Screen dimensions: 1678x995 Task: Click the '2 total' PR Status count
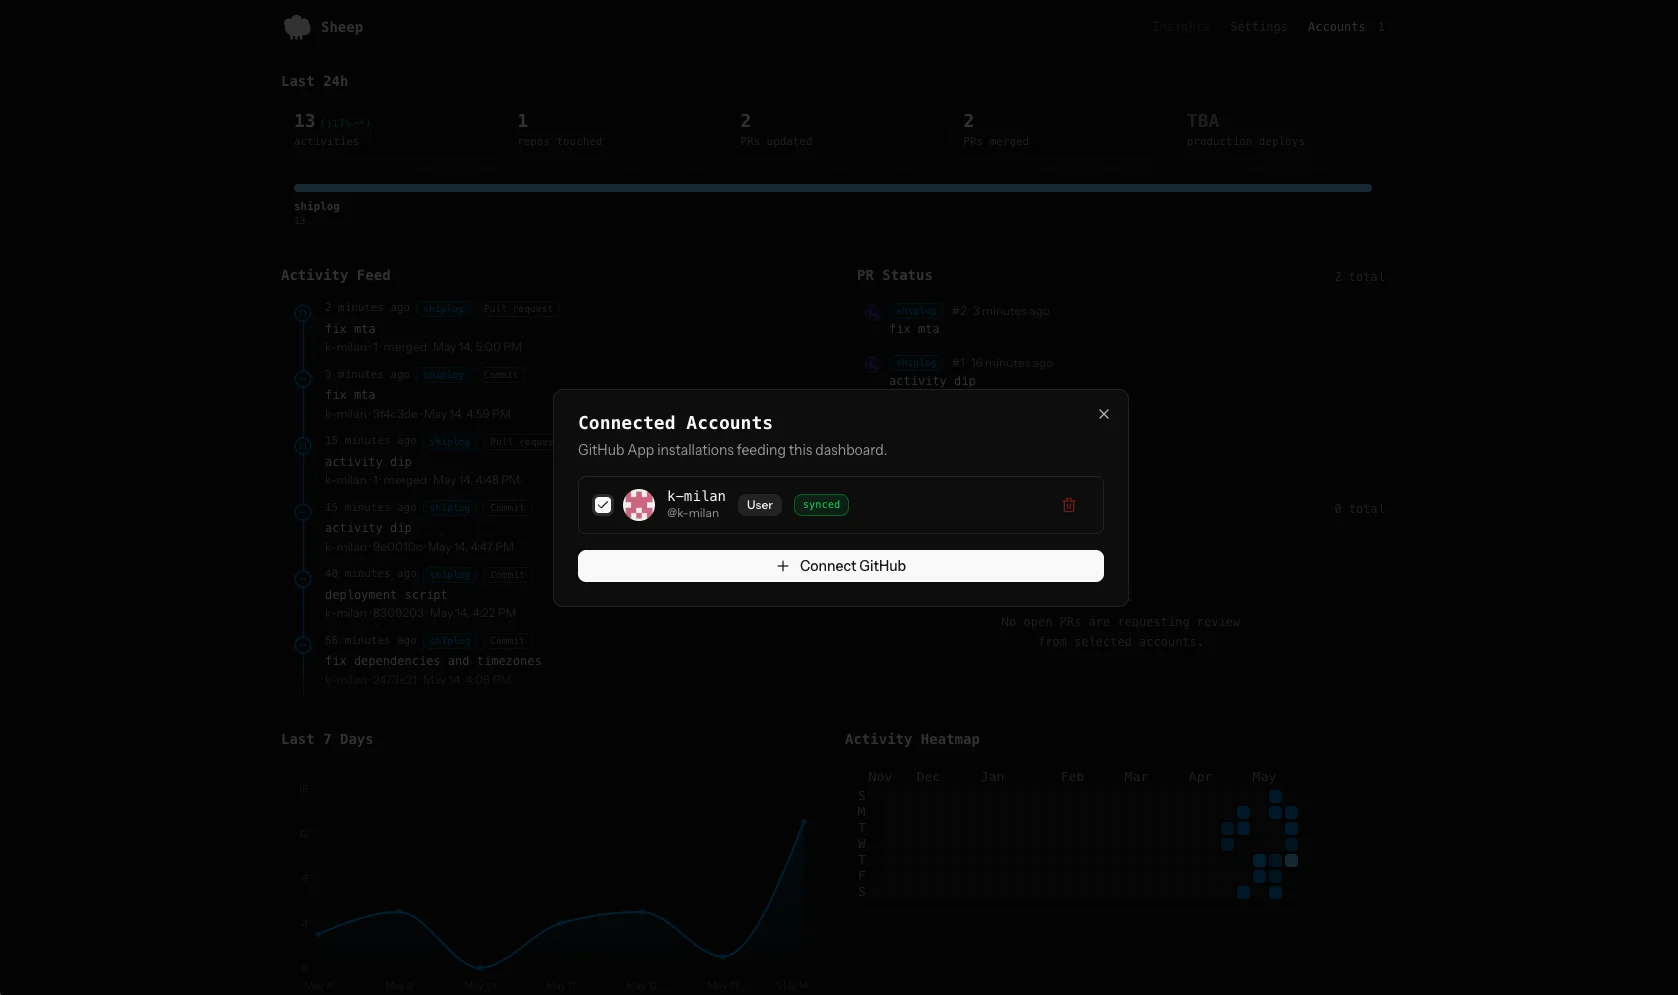tap(1359, 277)
